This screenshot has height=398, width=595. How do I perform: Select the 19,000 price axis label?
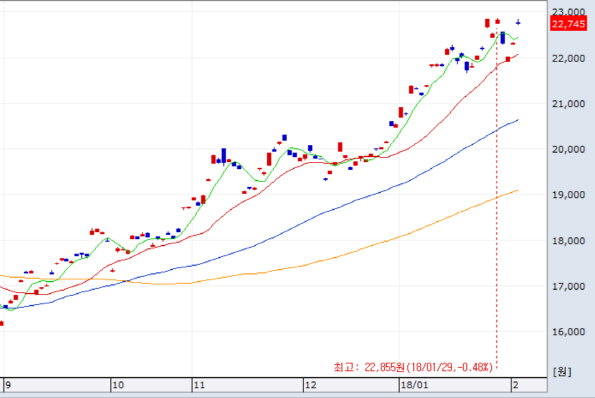coord(568,195)
